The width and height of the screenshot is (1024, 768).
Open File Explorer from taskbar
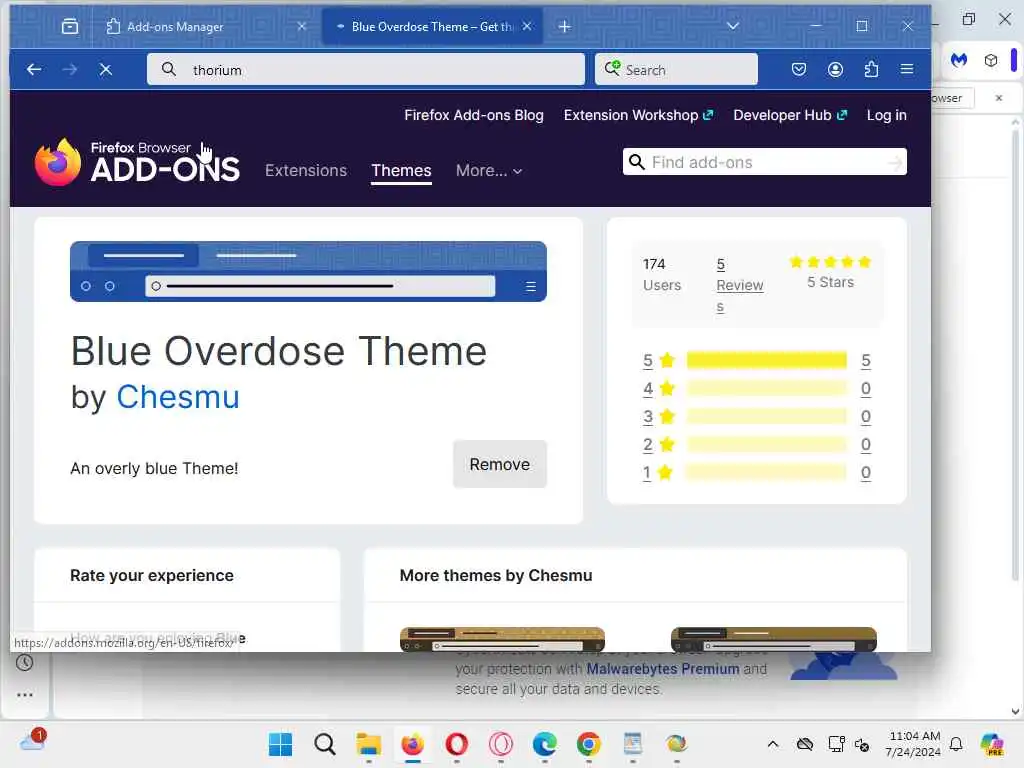pyautogui.click(x=368, y=744)
